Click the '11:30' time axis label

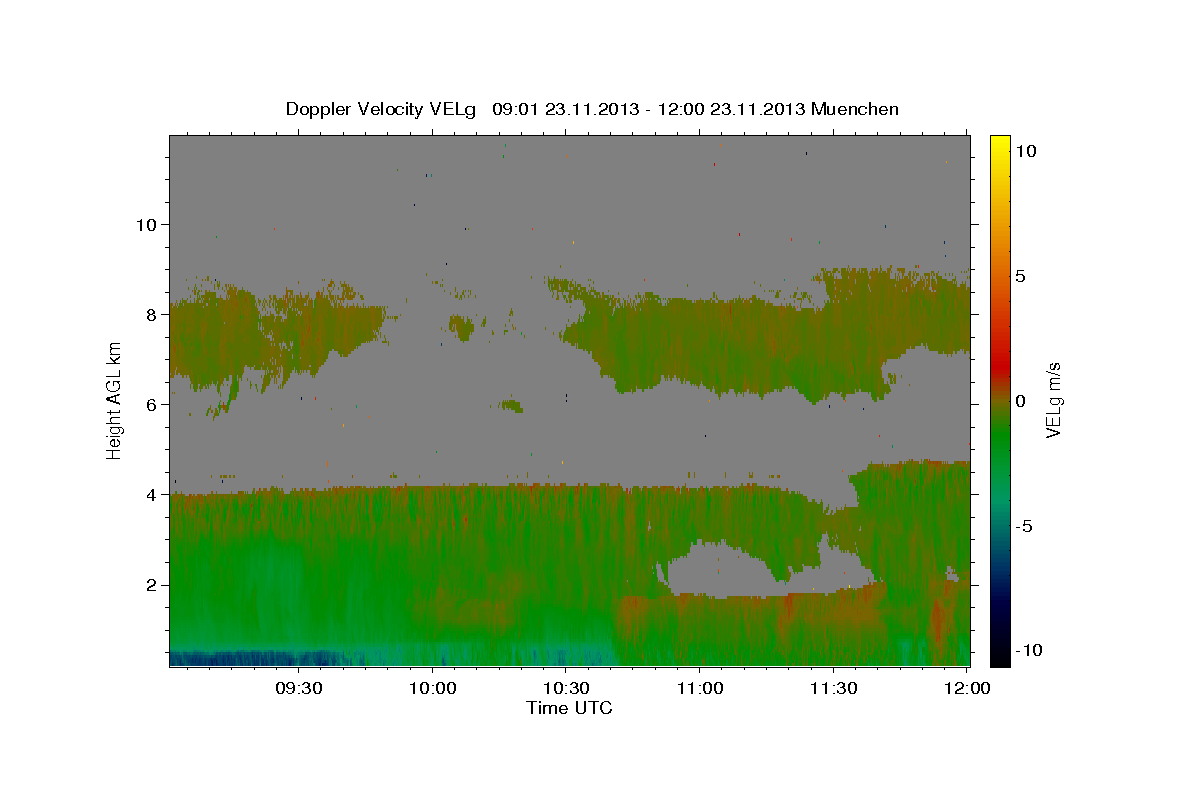click(x=833, y=688)
